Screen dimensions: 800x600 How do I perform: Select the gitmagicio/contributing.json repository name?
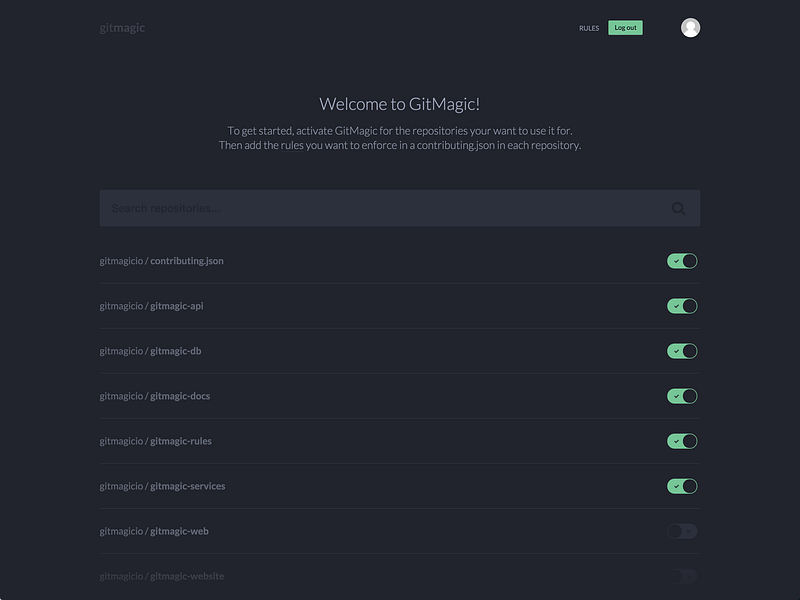coord(162,259)
